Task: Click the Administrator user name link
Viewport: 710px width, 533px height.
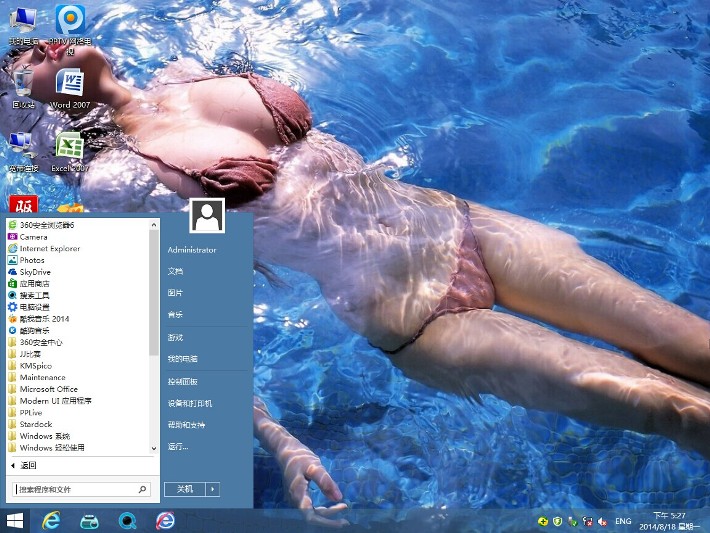Action: click(192, 250)
